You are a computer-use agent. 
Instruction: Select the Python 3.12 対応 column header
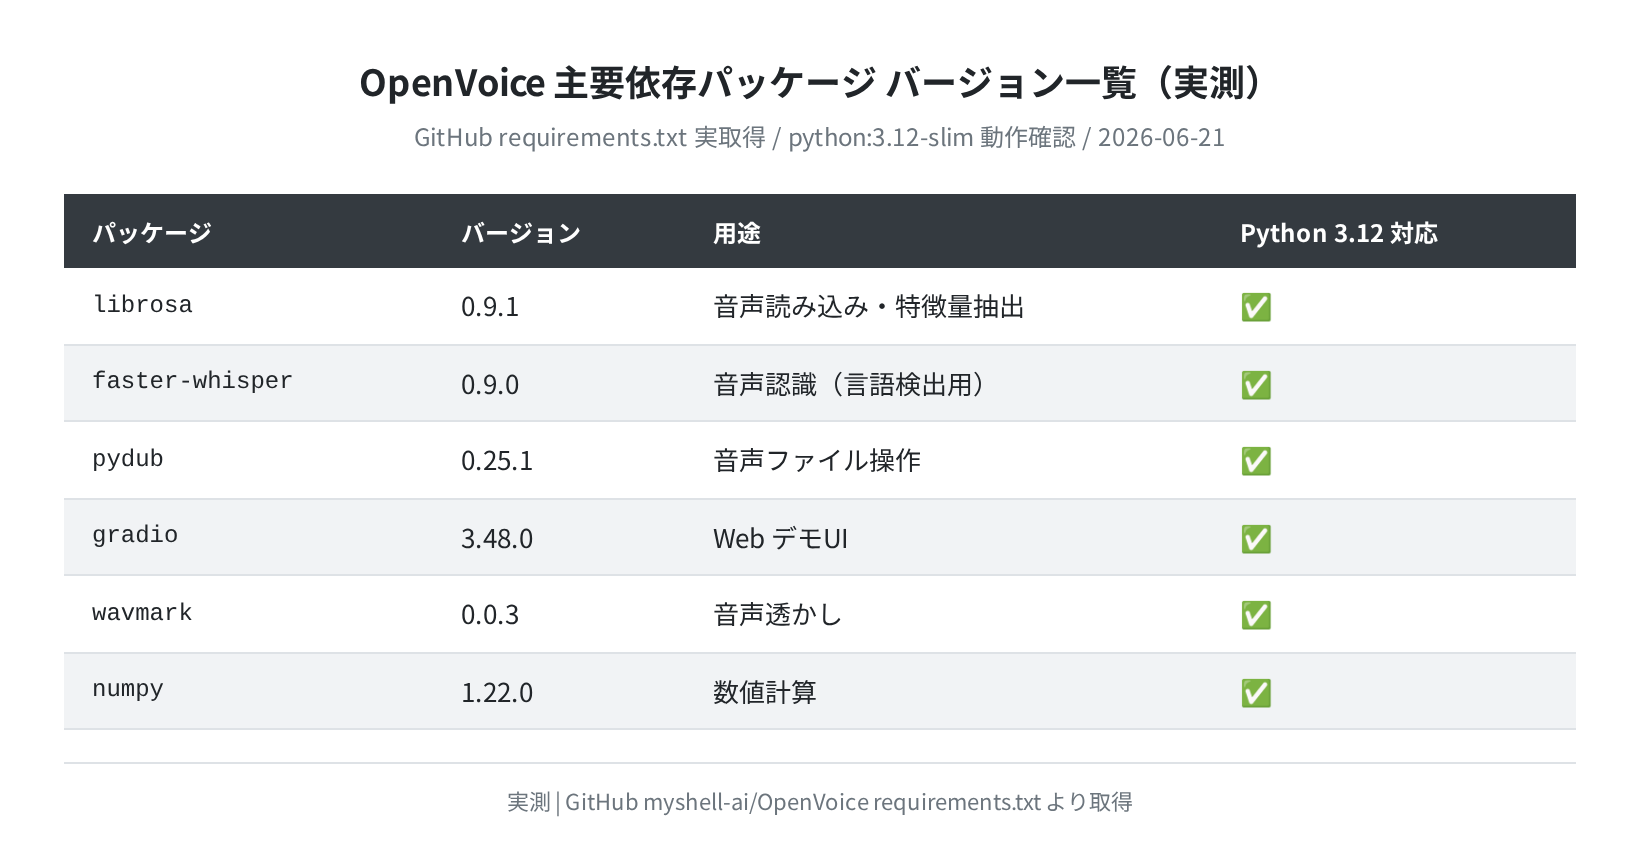[x=1339, y=233]
